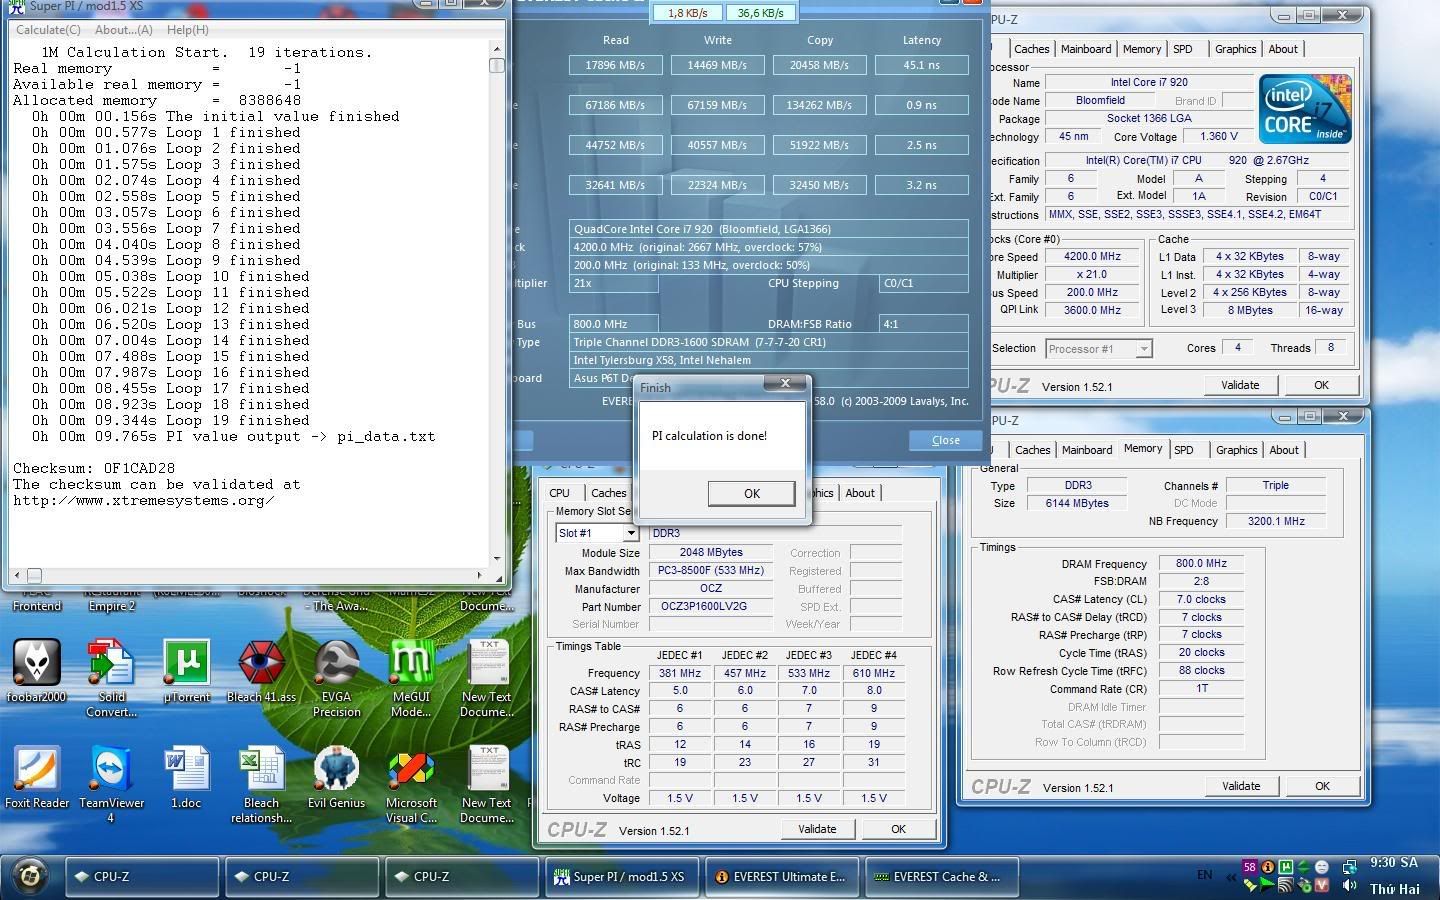Open Graphics tab in top CPU-Z window
This screenshot has width=1440, height=900.
point(1235,49)
